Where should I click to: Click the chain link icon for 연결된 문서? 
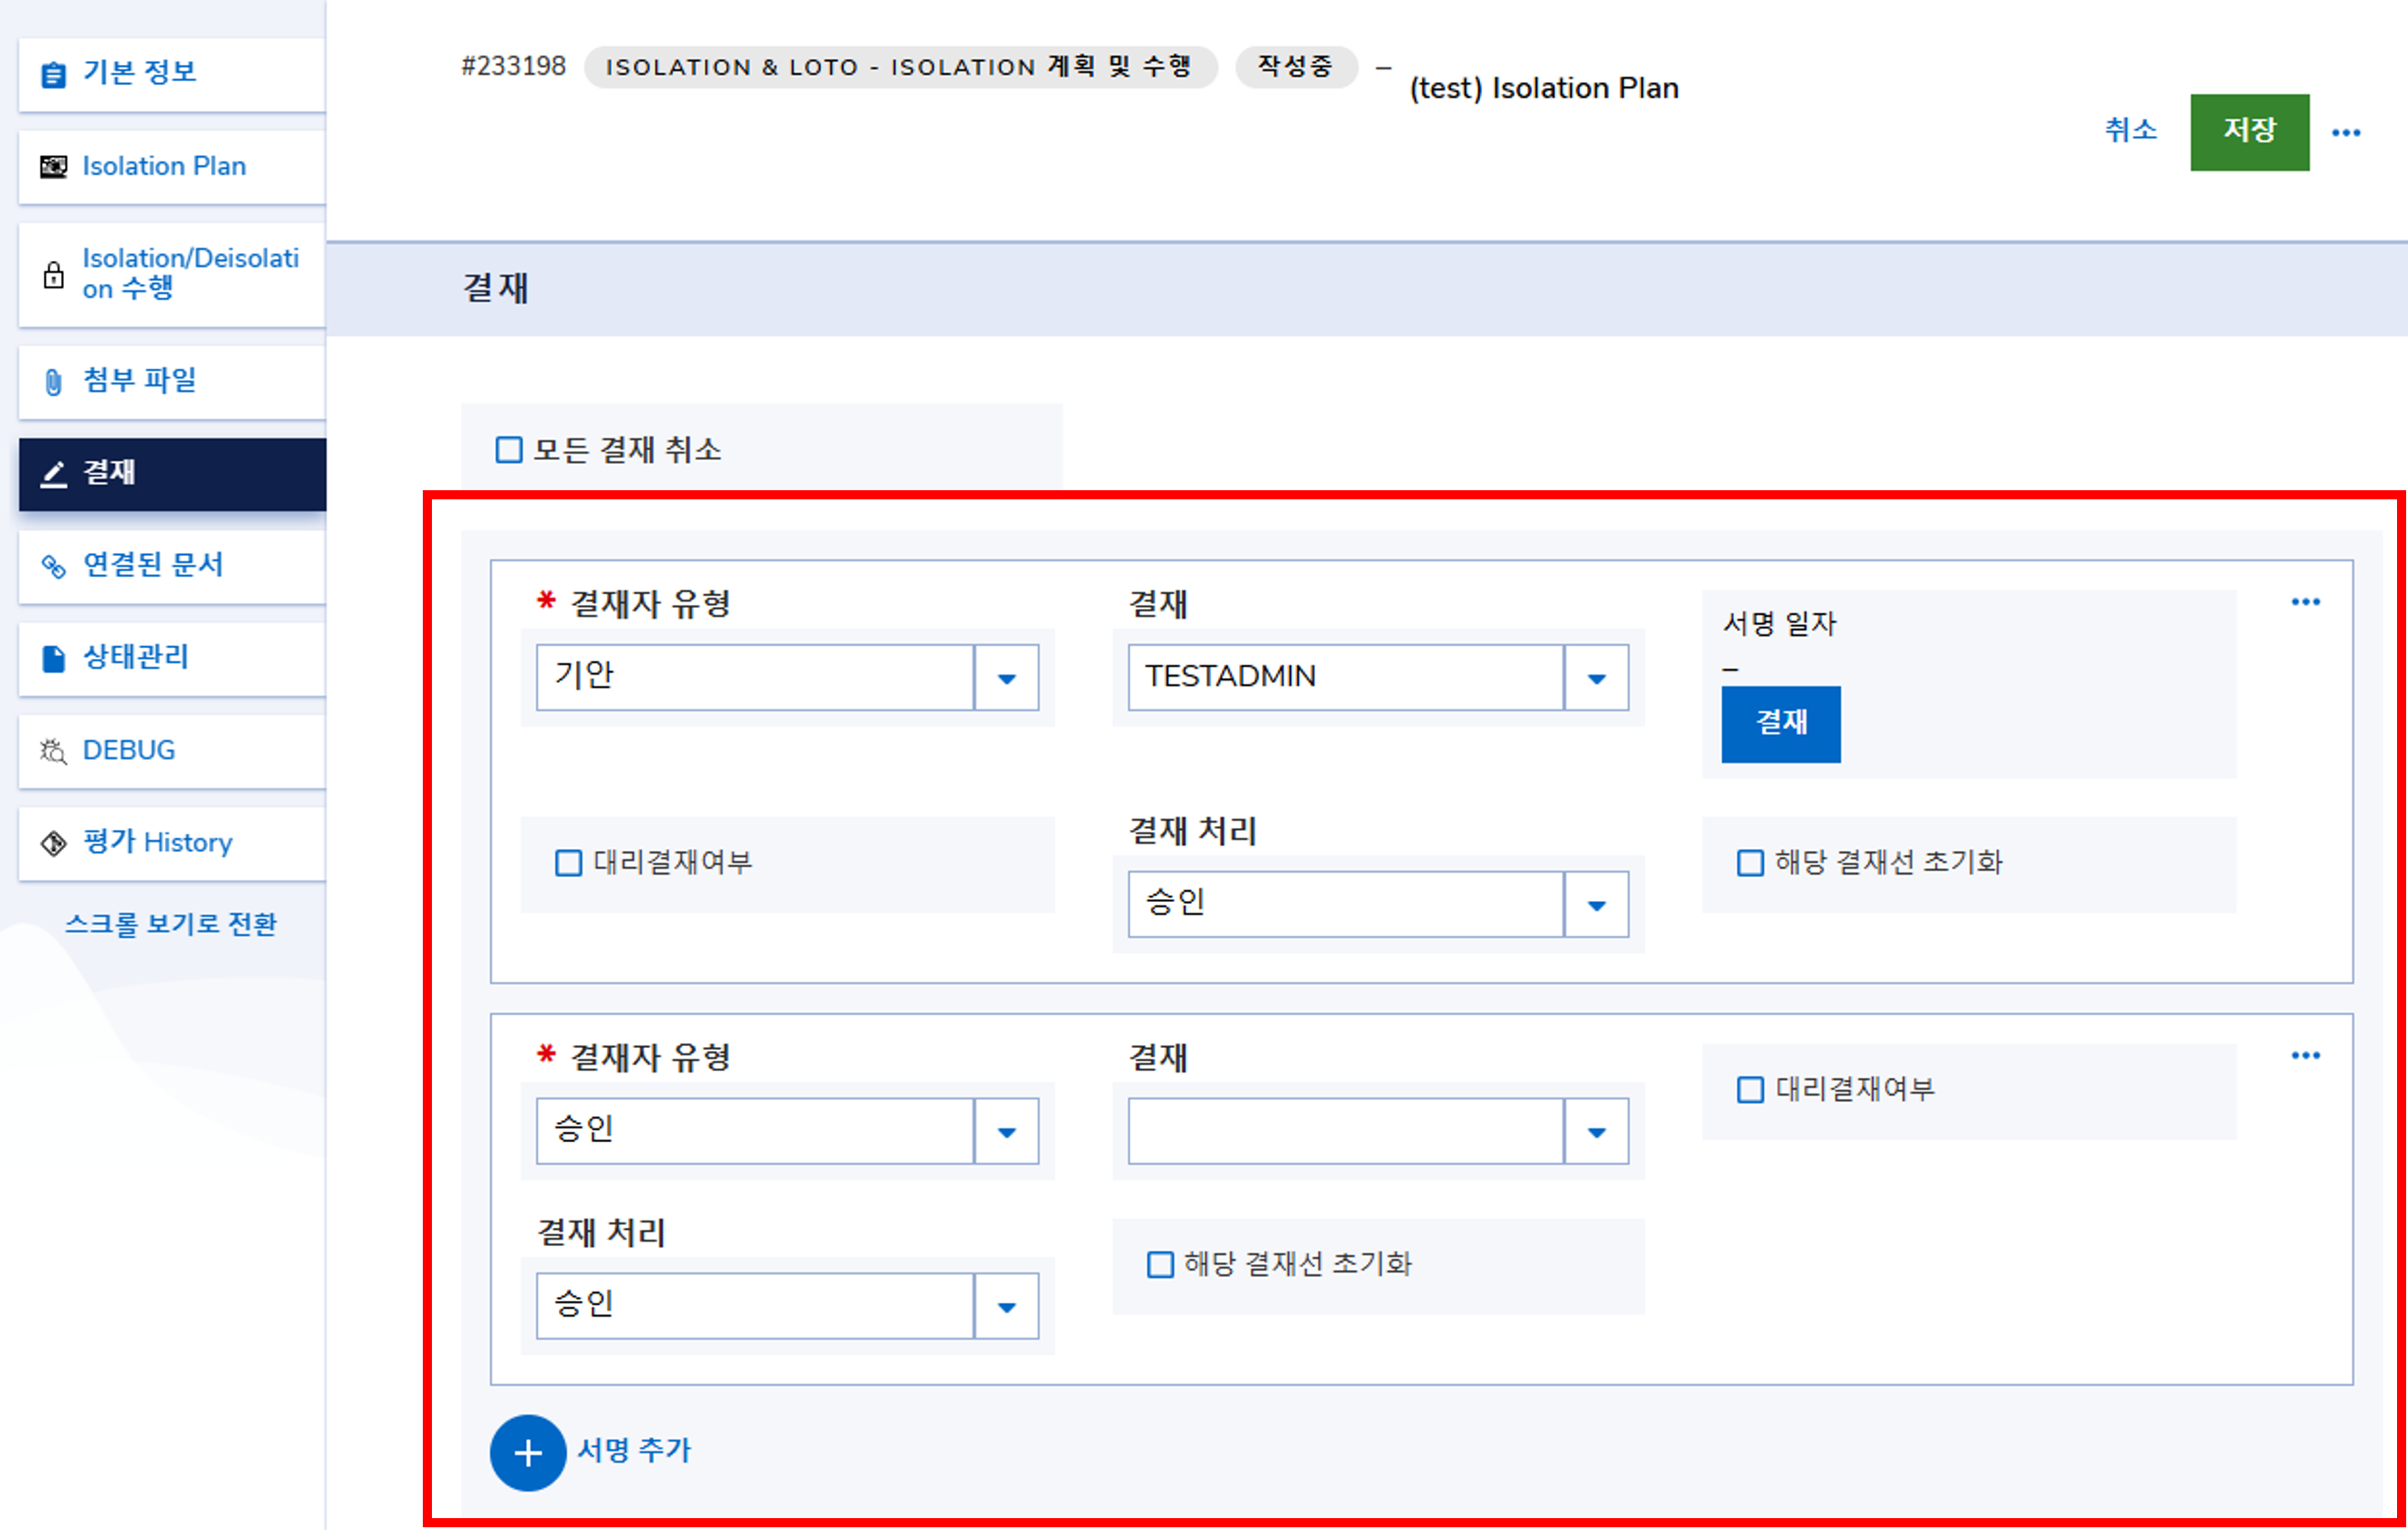(x=53, y=566)
